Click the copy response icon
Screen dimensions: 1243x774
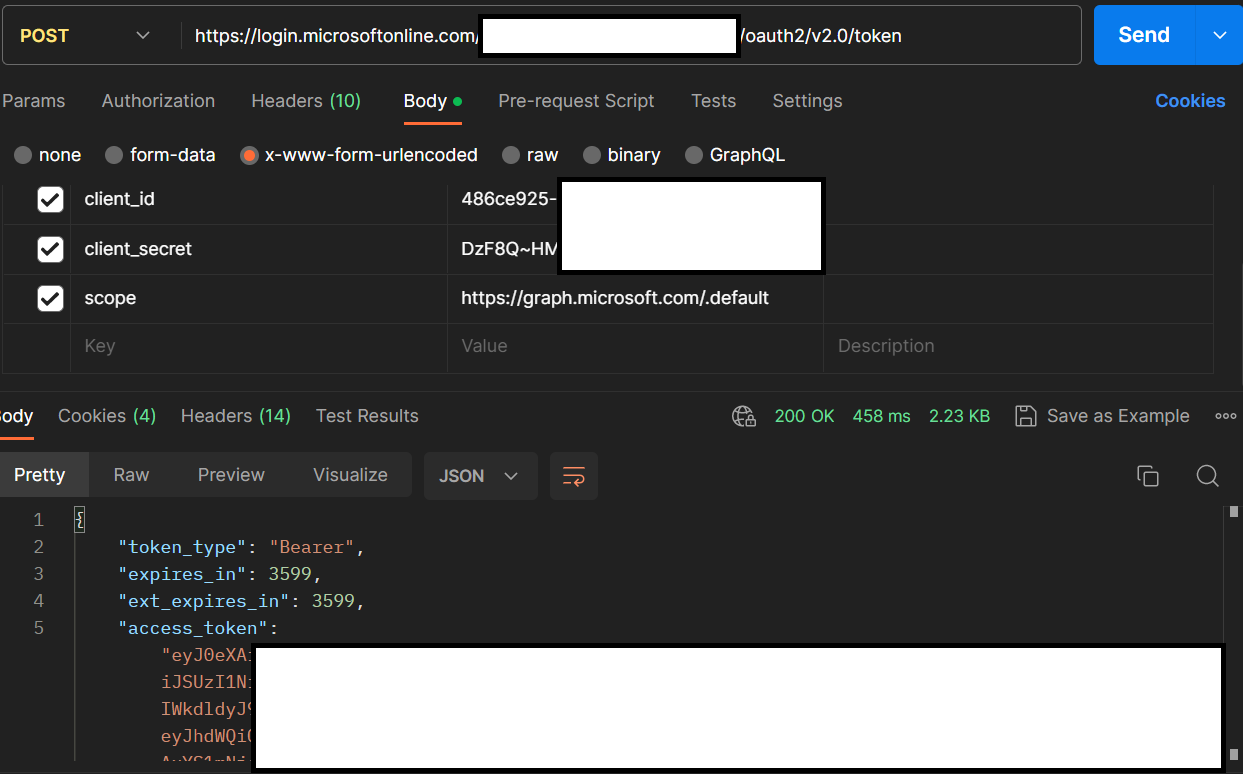pyautogui.click(x=1148, y=476)
